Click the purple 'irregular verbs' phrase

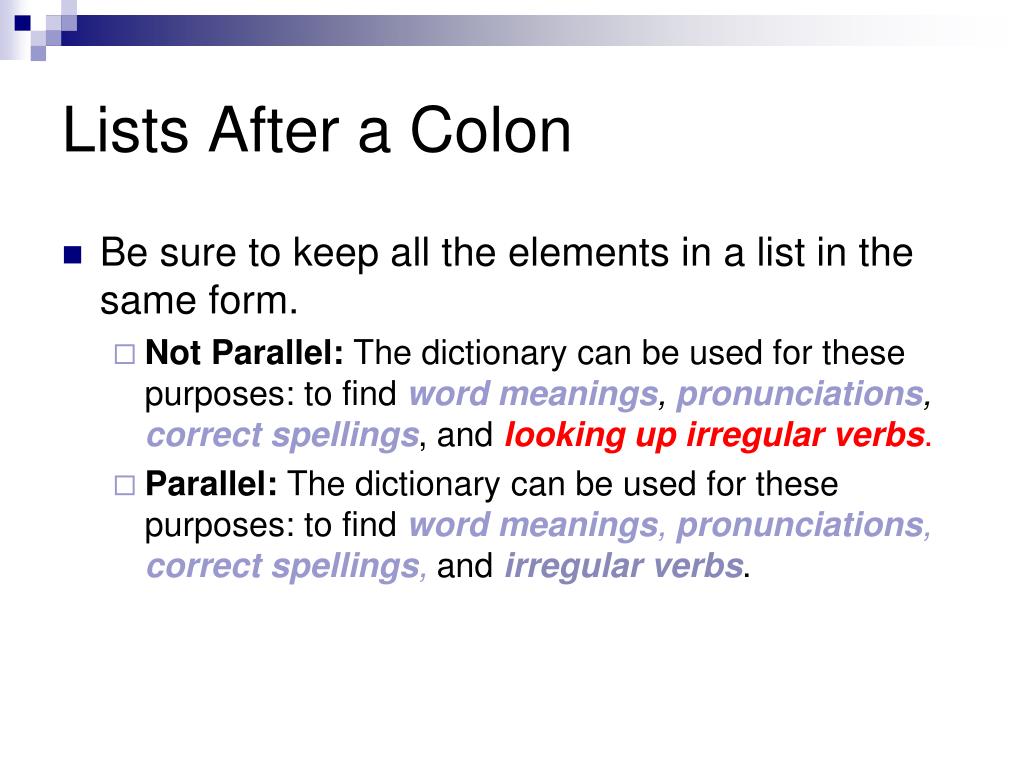pyautogui.click(x=624, y=566)
